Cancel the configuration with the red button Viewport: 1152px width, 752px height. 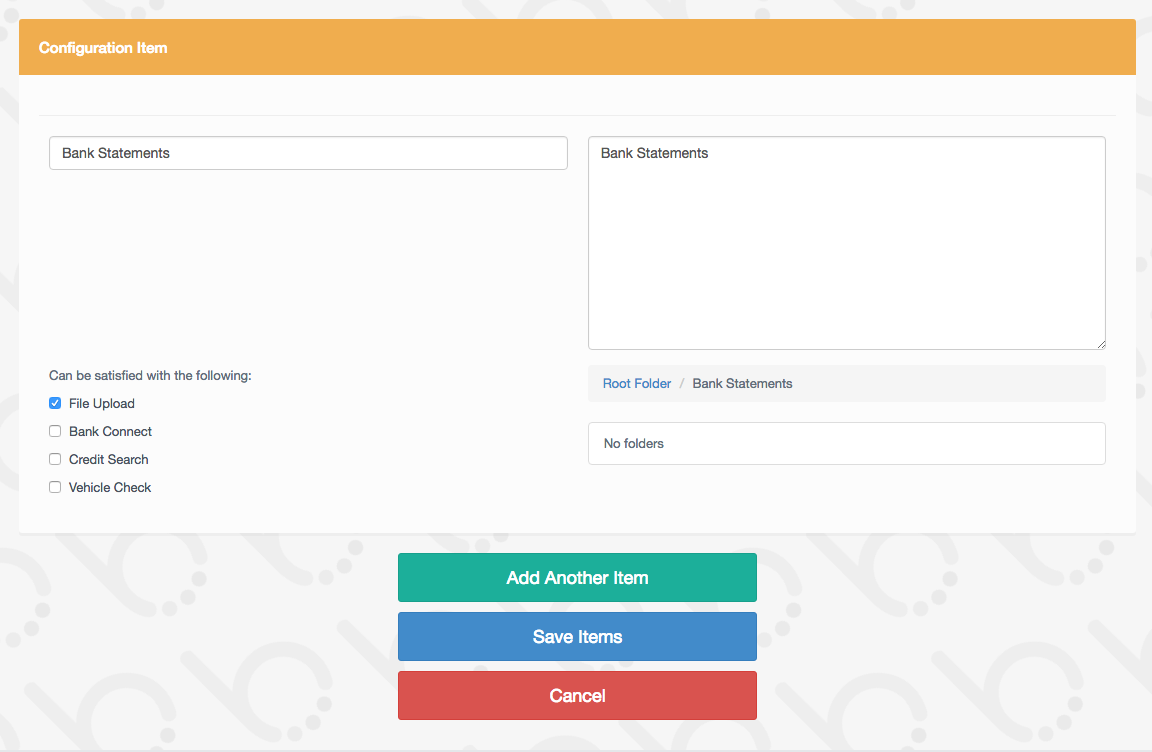pyautogui.click(x=577, y=696)
